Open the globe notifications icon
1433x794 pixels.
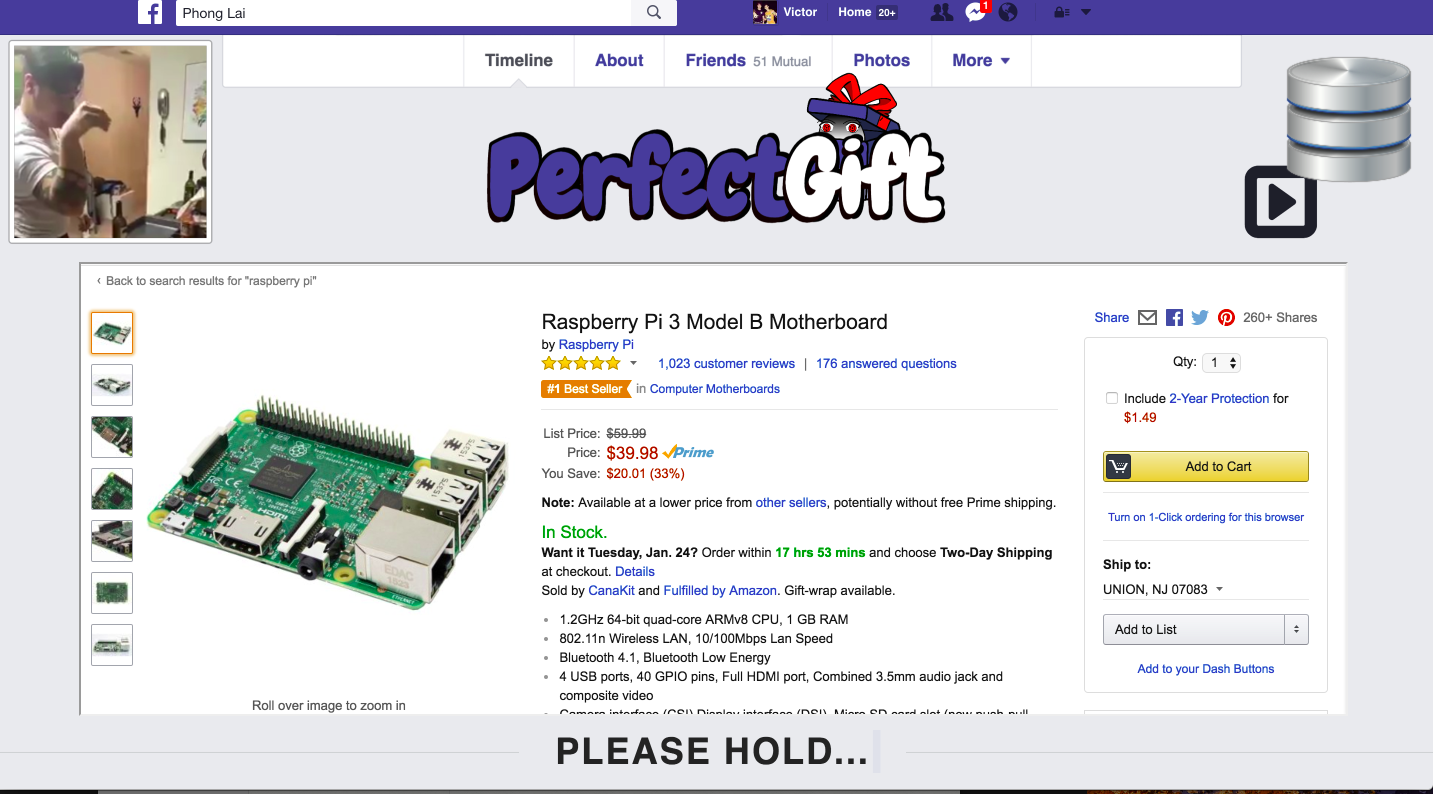pos(1008,12)
